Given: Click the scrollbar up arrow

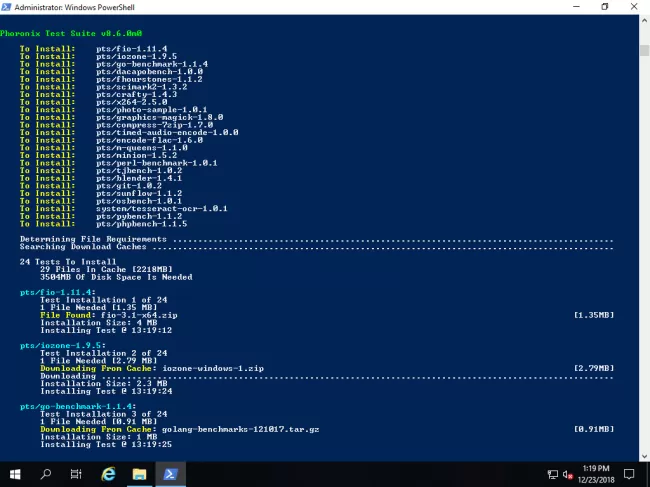Looking at the screenshot, I should pyautogui.click(x=644, y=20).
